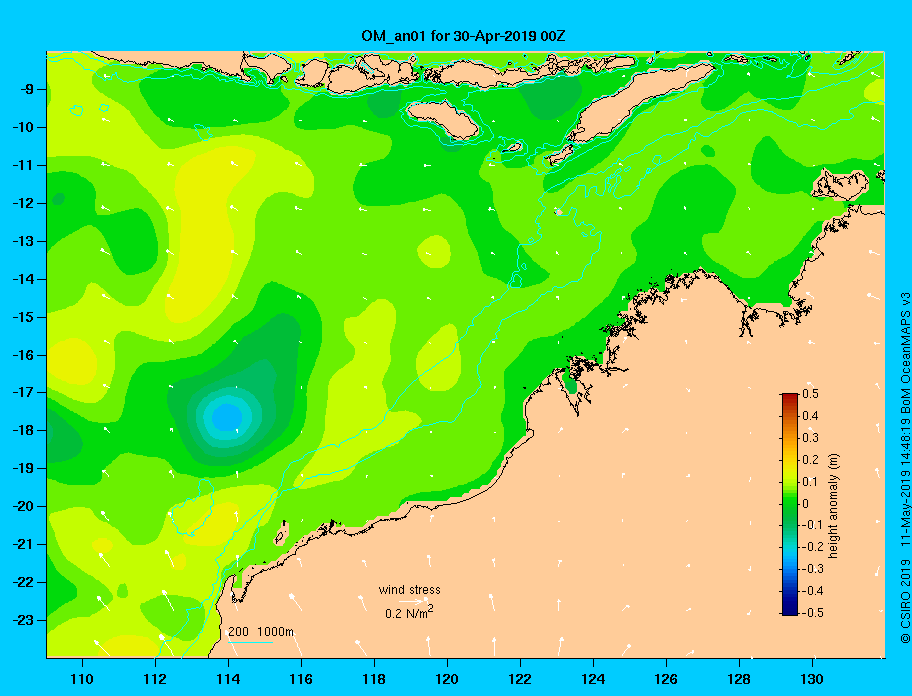Click the "wind stress" legend label
912x696 pixels.
coord(409,590)
